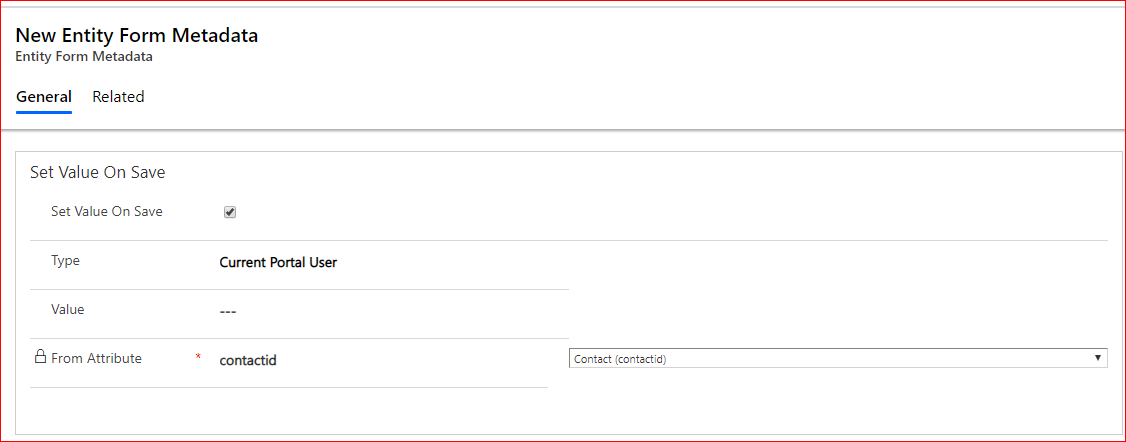Click the Type field label
The image size is (1126, 442).
click(x=65, y=260)
